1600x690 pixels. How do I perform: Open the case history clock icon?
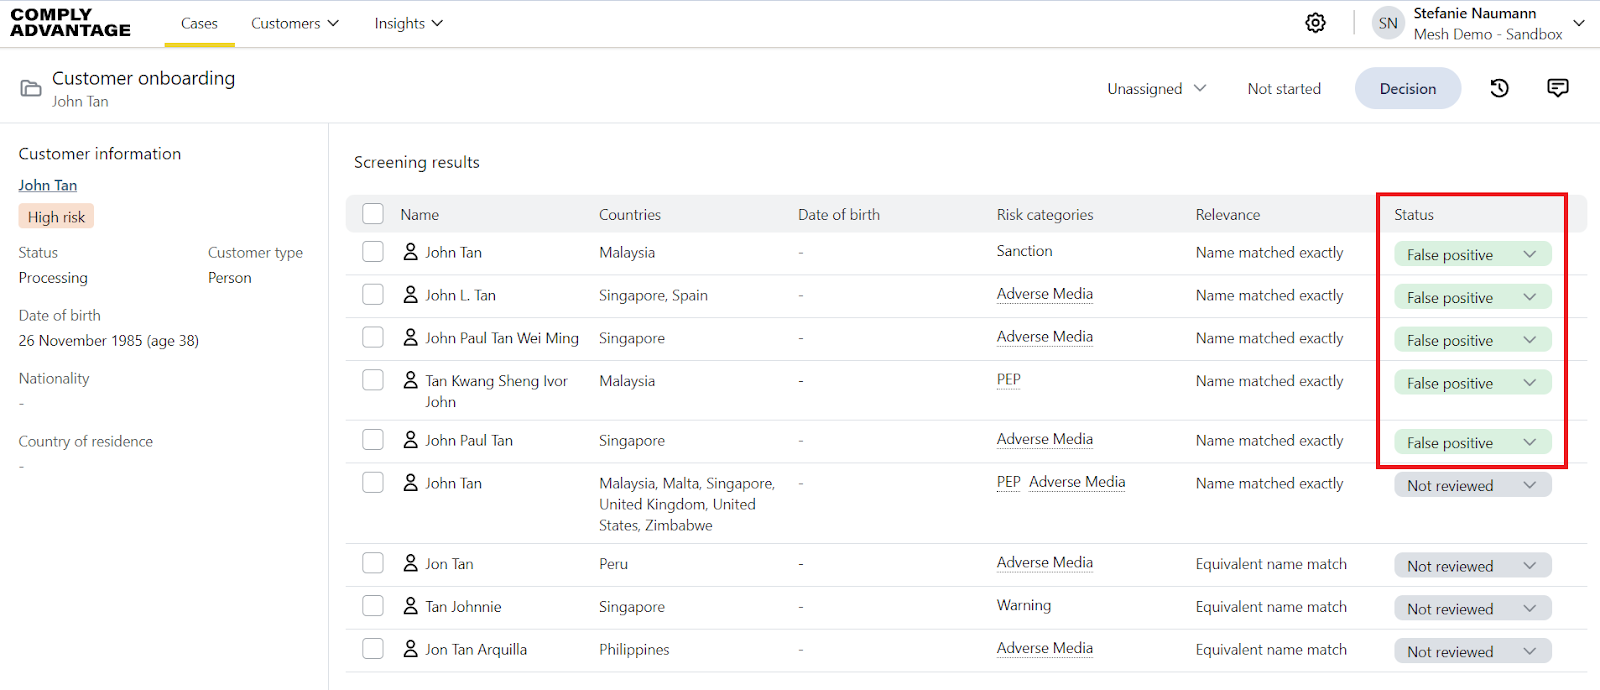tap(1499, 88)
